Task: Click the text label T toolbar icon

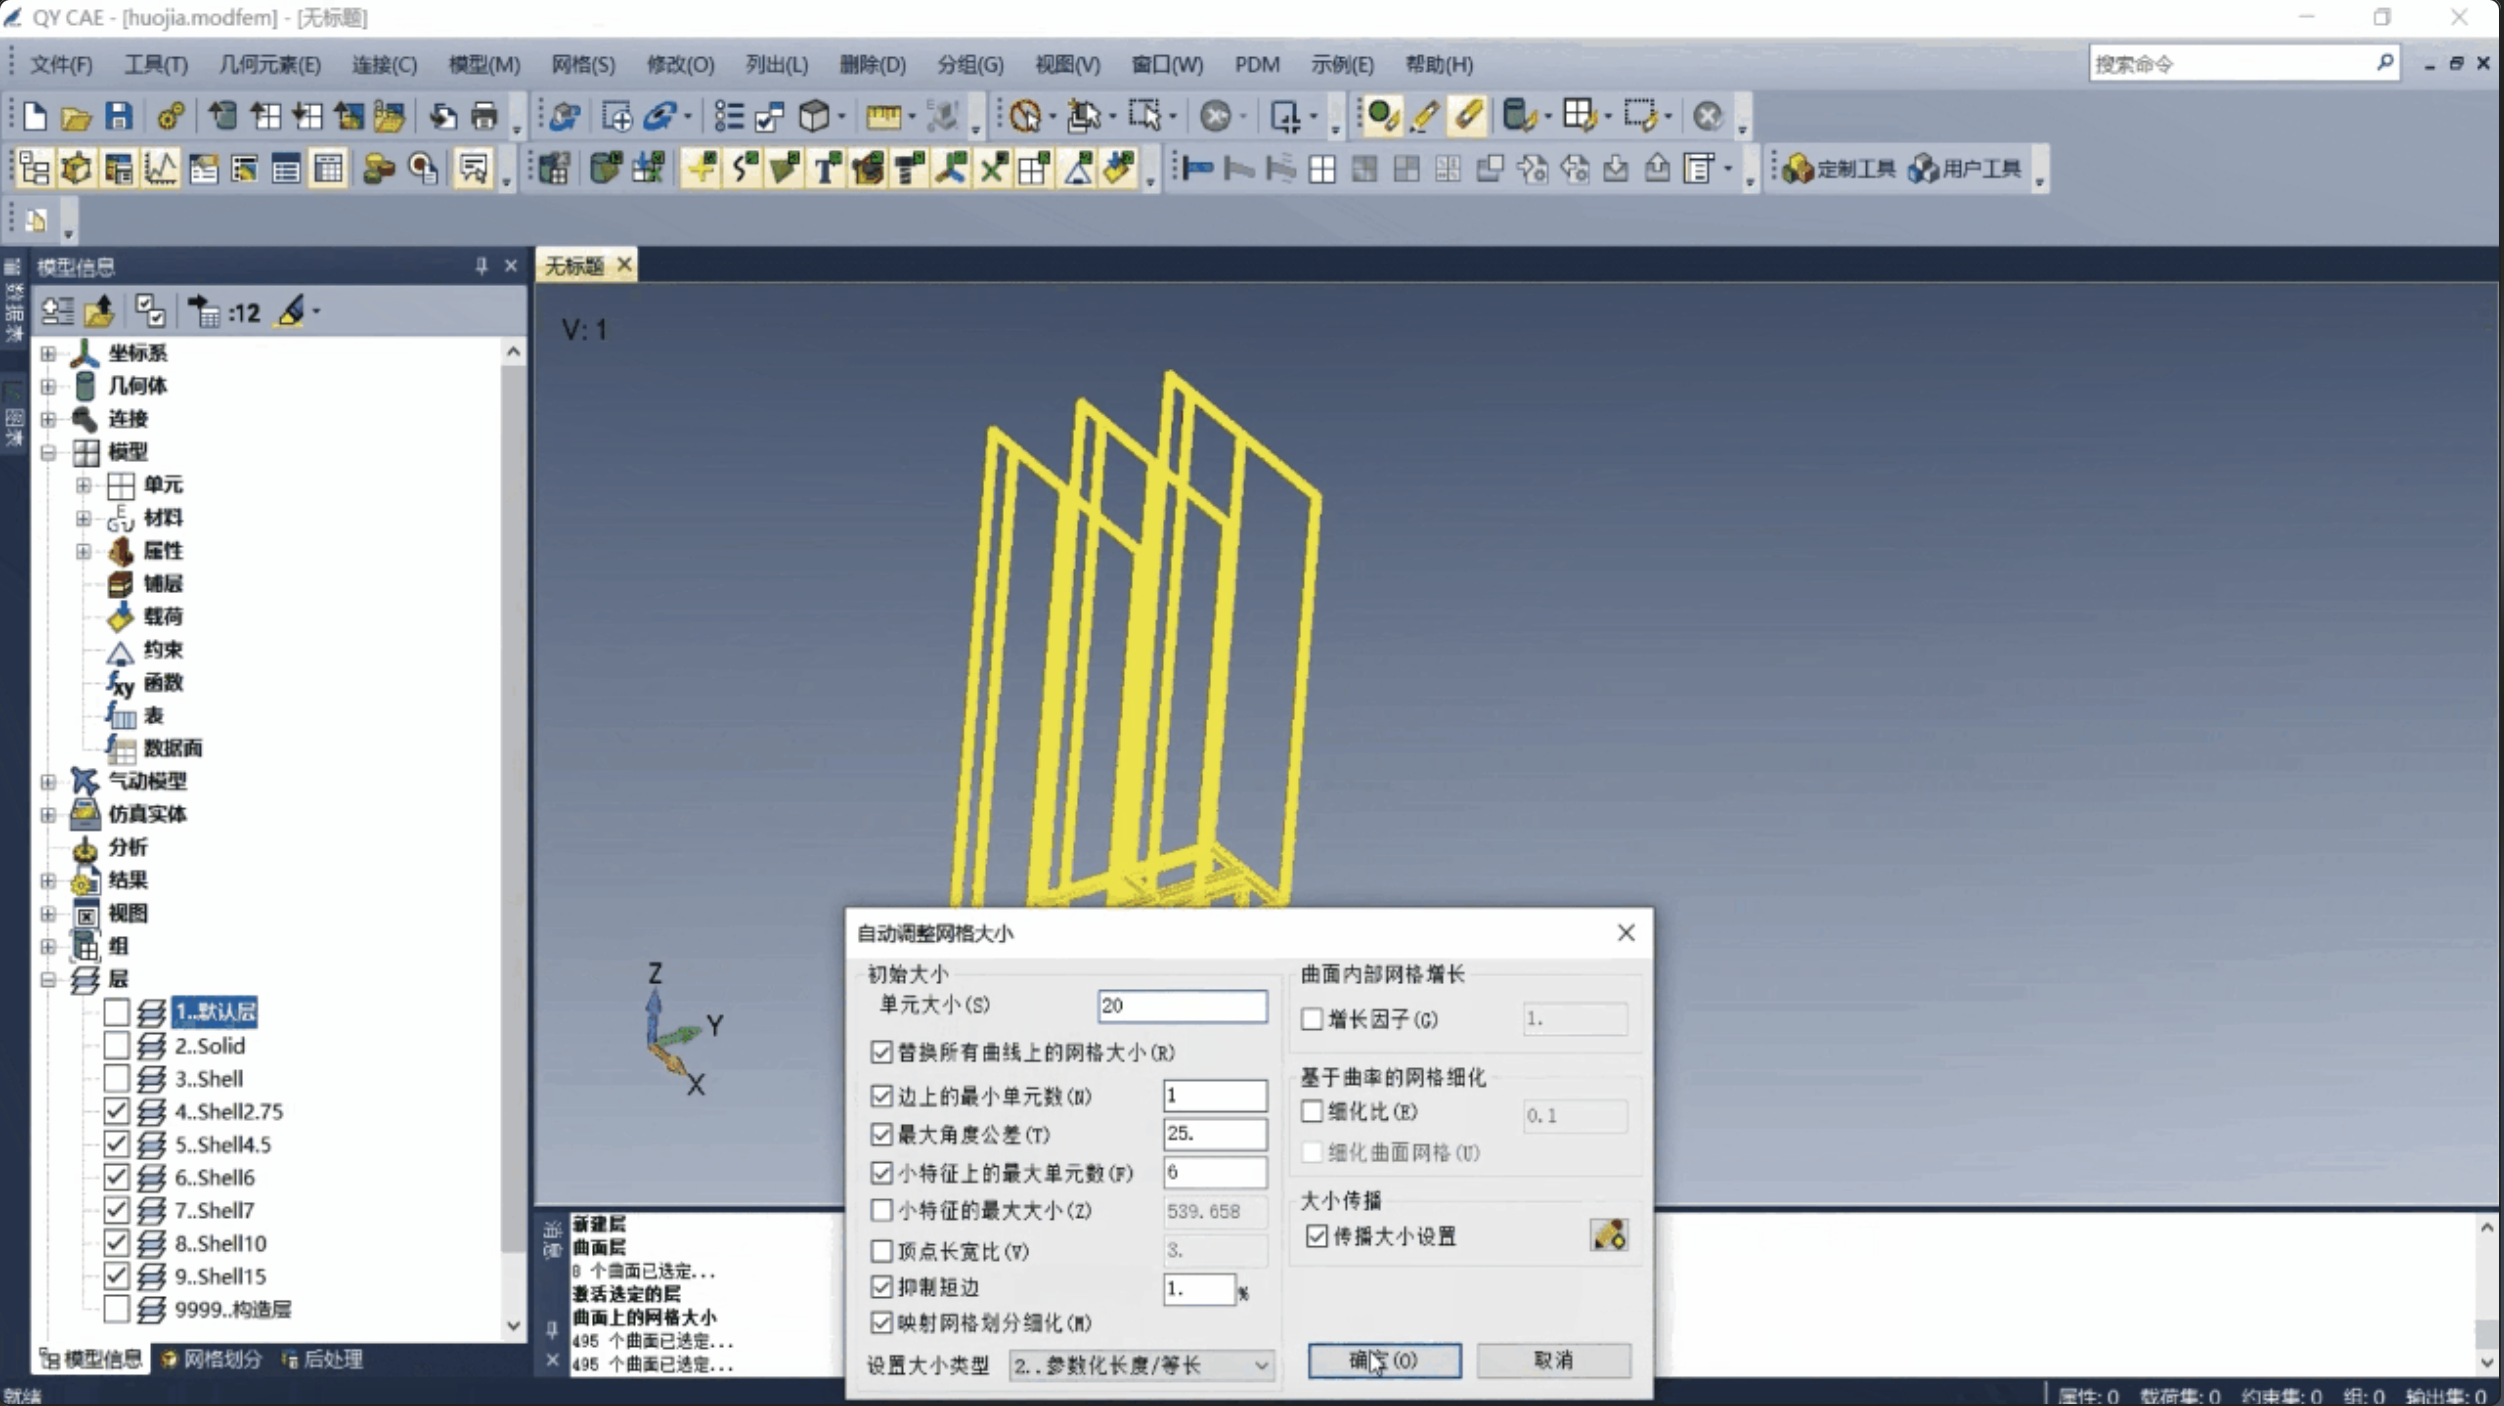Action: pos(826,168)
